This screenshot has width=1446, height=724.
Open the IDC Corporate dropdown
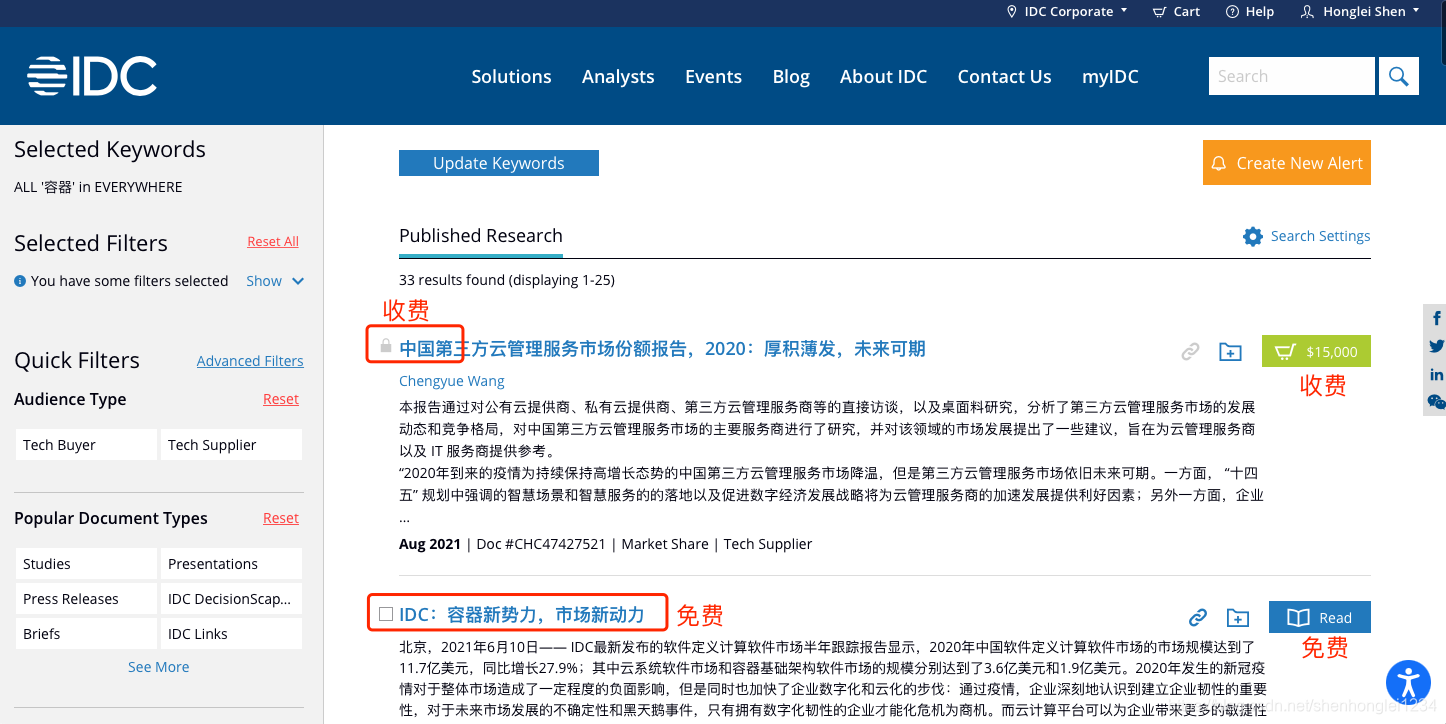point(1067,12)
